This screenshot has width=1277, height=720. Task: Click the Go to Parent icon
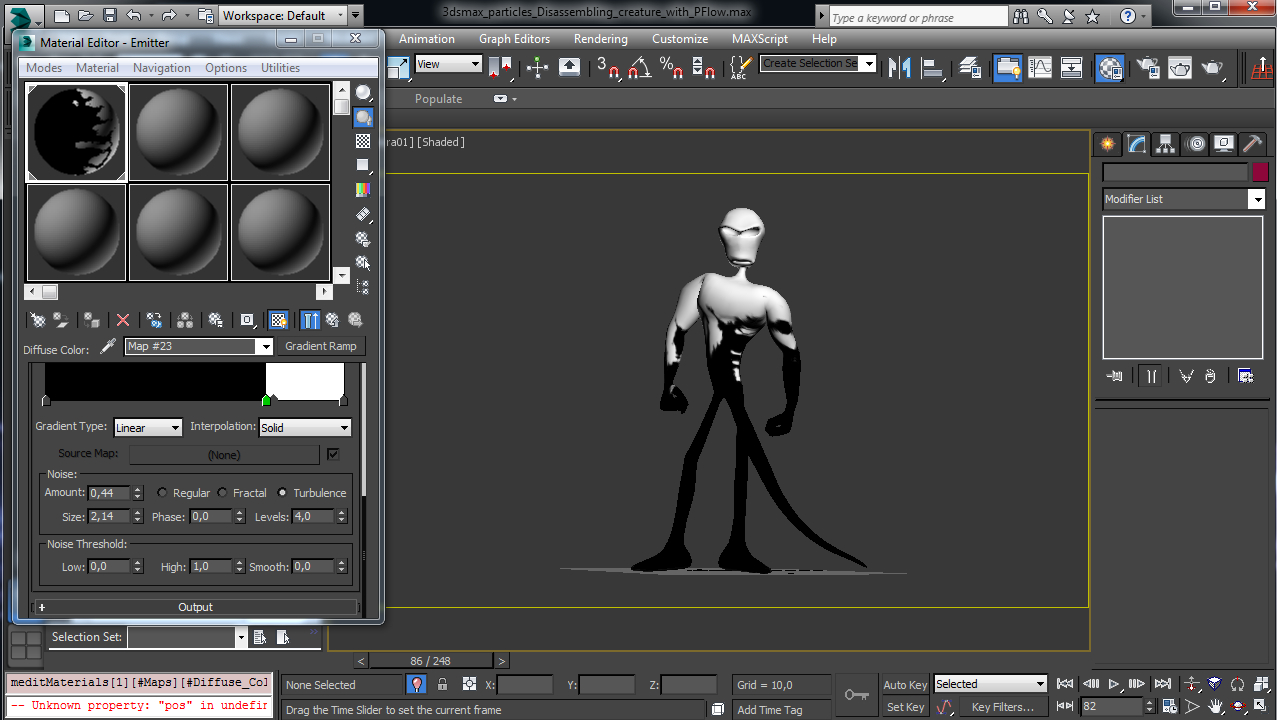click(x=332, y=320)
